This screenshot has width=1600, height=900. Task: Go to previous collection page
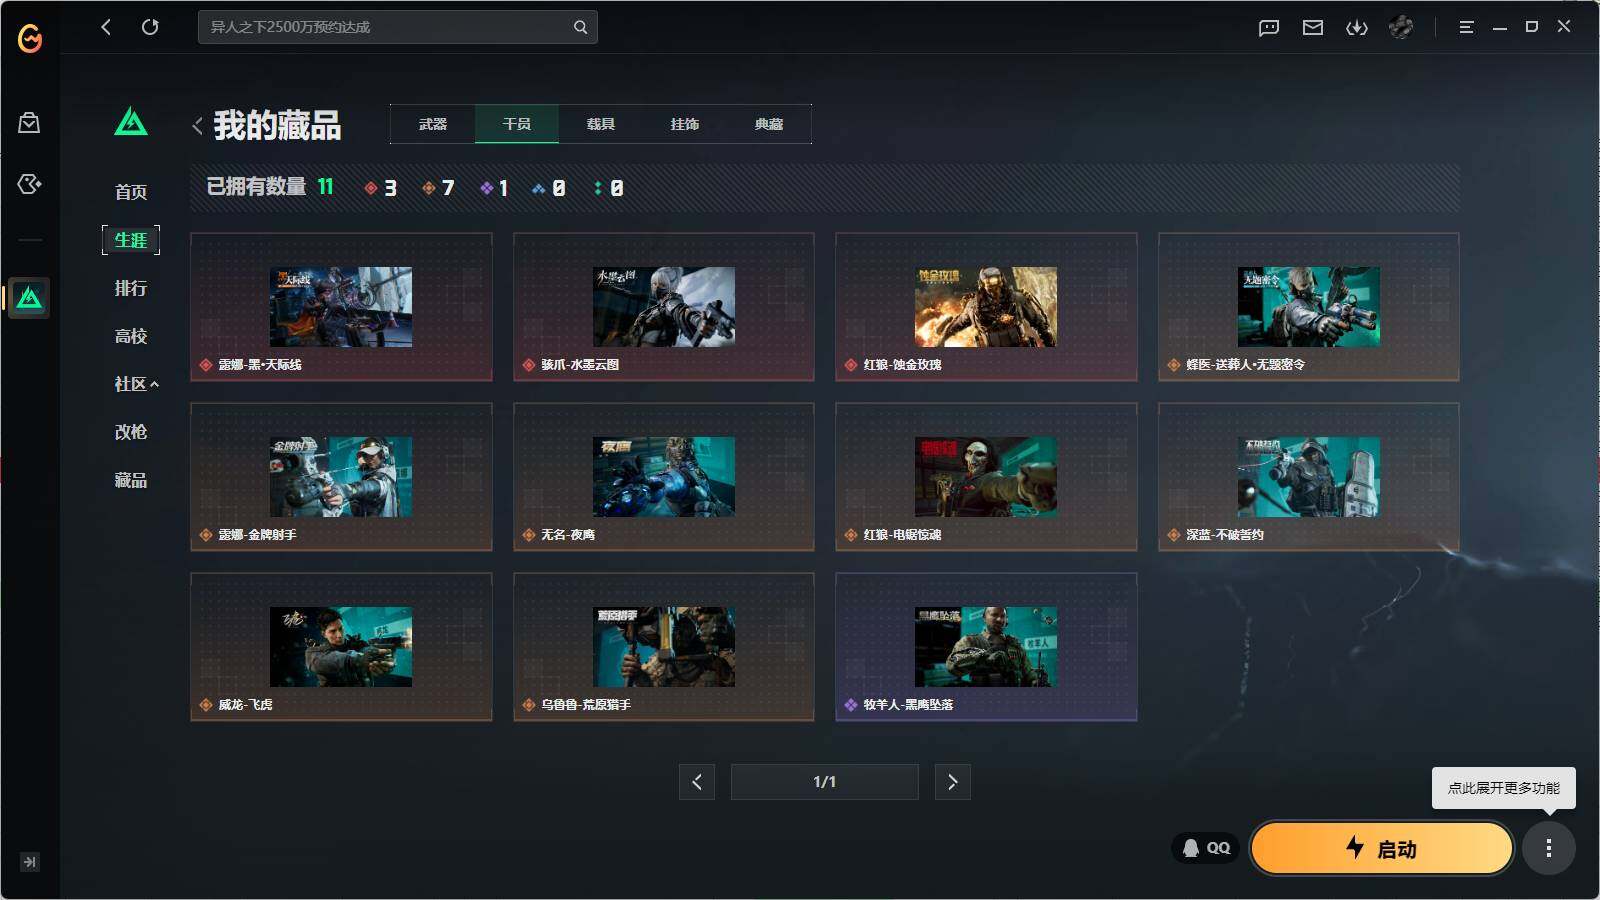point(697,782)
